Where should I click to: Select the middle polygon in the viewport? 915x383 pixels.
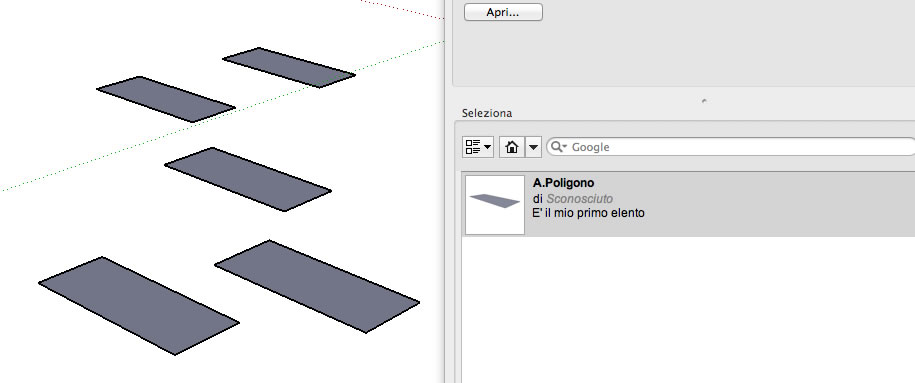(248, 179)
